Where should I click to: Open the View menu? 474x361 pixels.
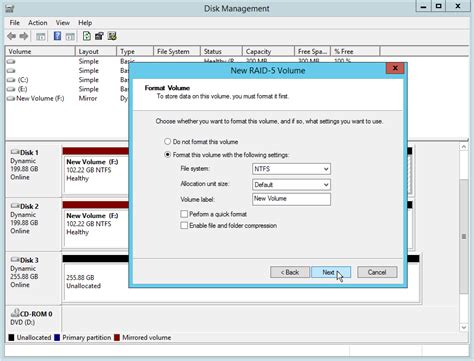(x=63, y=23)
